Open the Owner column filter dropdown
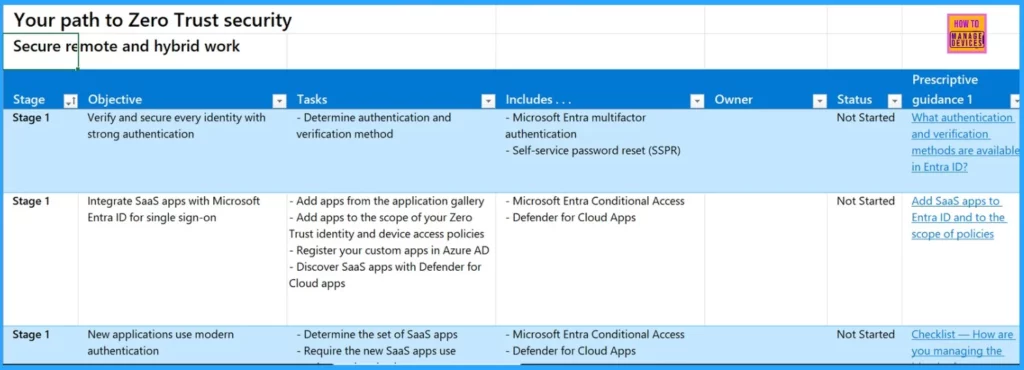1024x370 pixels. pyautogui.click(x=820, y=100)
